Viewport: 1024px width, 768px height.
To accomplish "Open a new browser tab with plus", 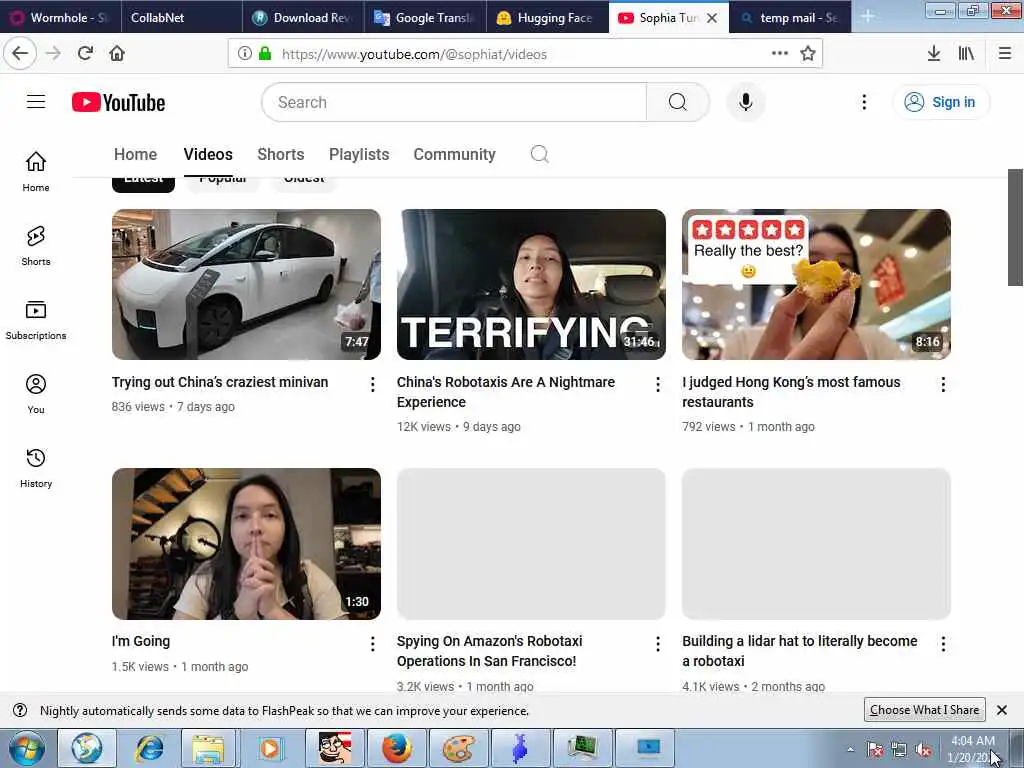I will pos(868,17).
